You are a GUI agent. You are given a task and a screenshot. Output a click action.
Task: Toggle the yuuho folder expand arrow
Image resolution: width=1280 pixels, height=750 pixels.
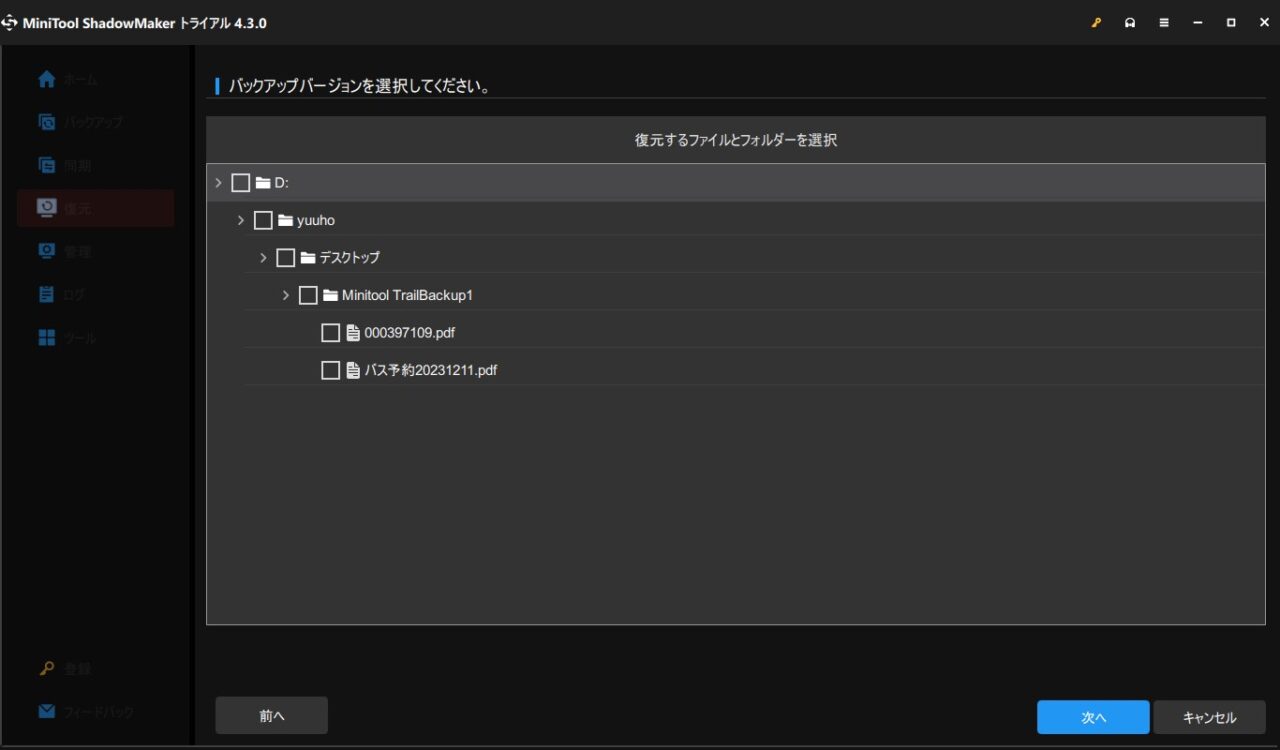click(241, 220)
